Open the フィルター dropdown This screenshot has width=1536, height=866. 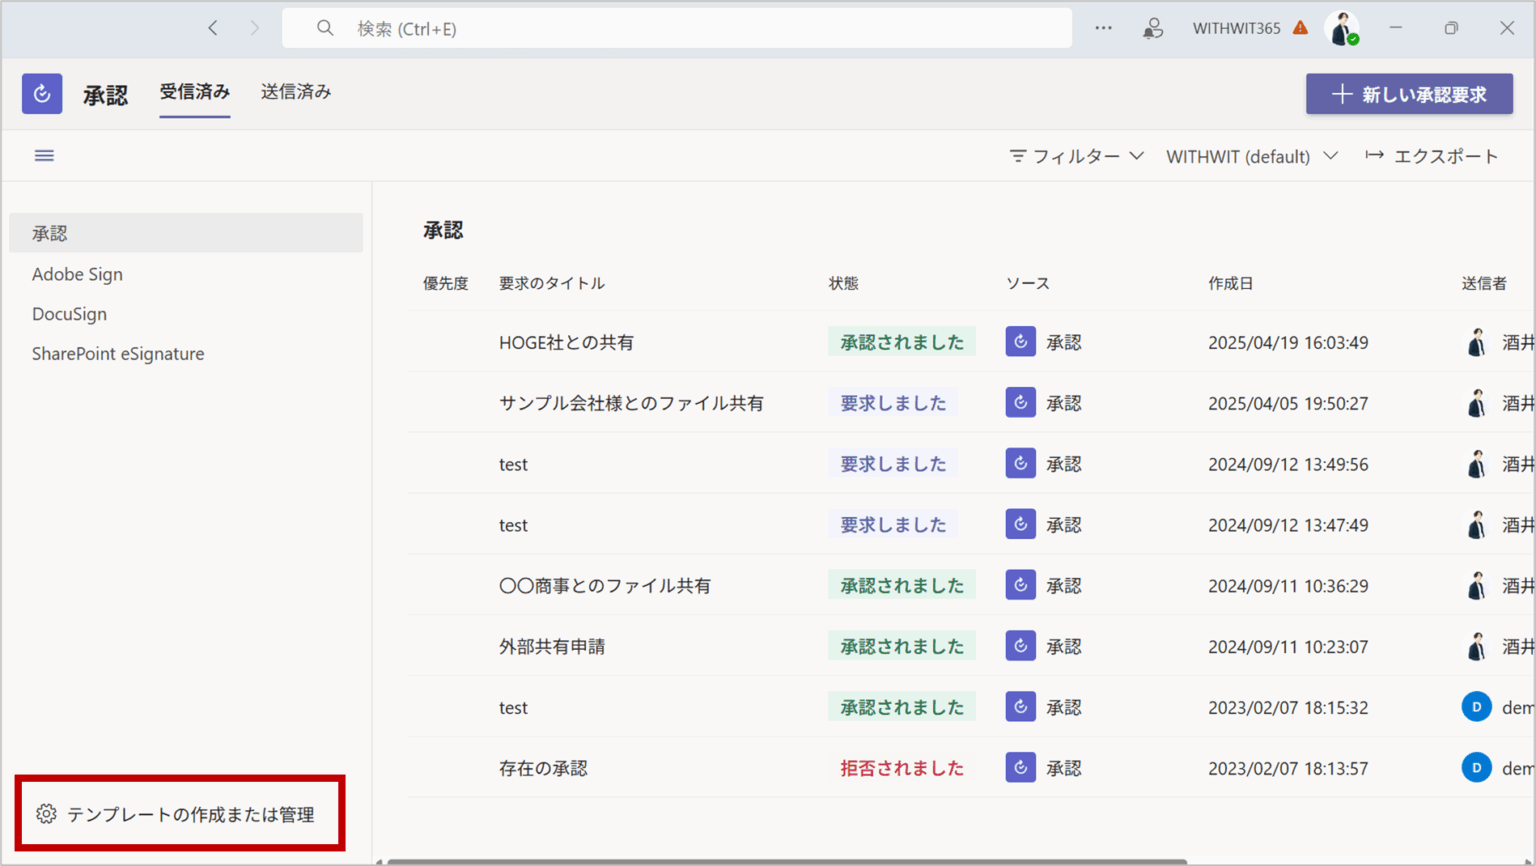coord(1075,156)
